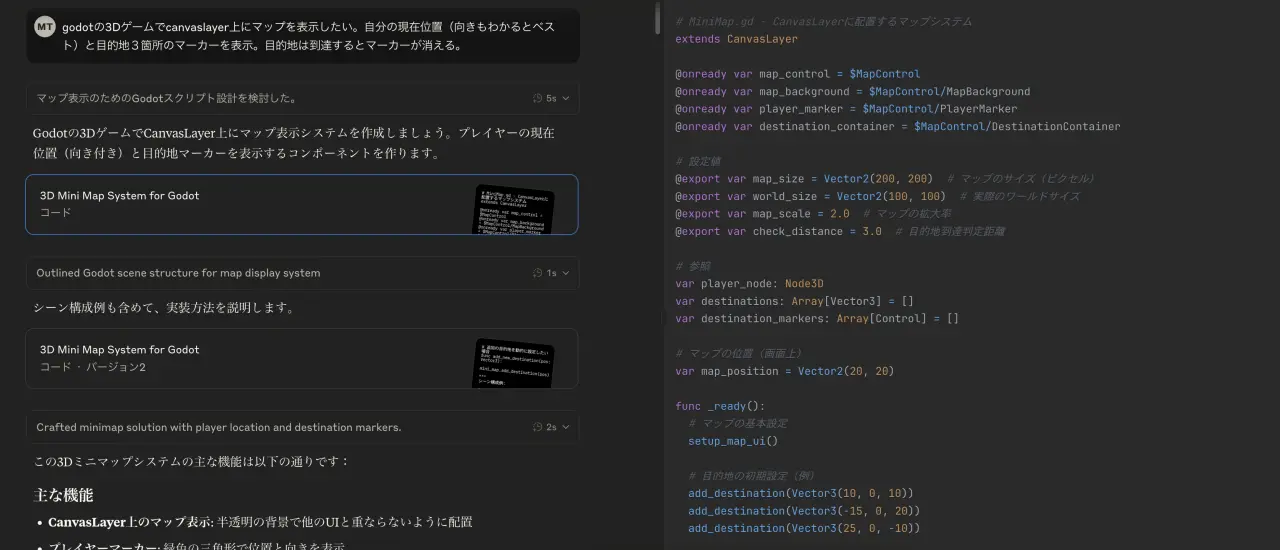1280x550 pixels.
Task: Click the '主な機能' heading
Action: 63,495
